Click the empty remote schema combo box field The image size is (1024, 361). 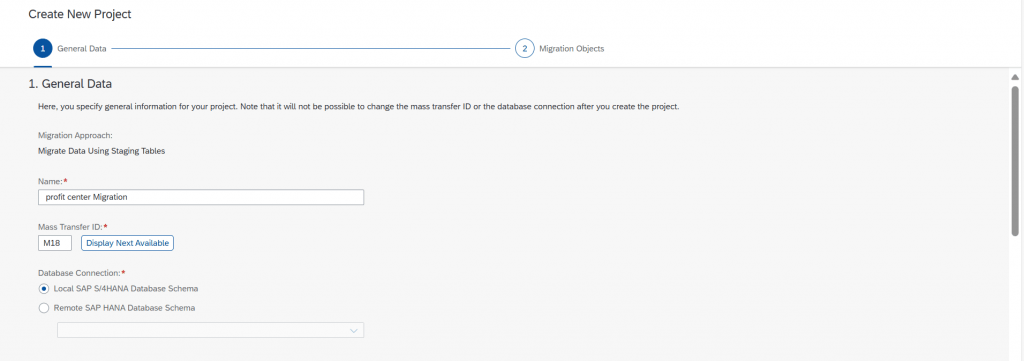click(210, 330)
